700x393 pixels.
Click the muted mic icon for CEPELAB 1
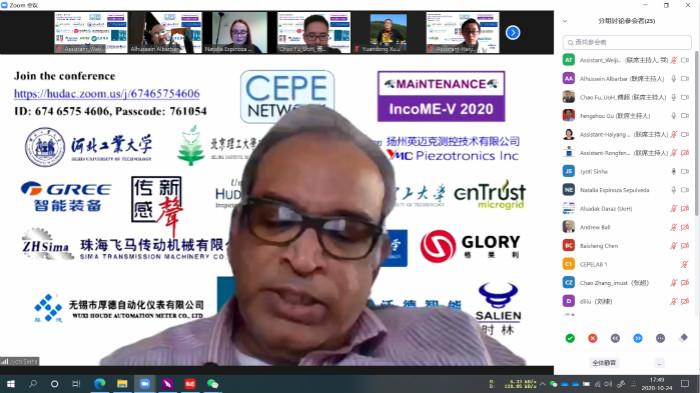point(685,264)
